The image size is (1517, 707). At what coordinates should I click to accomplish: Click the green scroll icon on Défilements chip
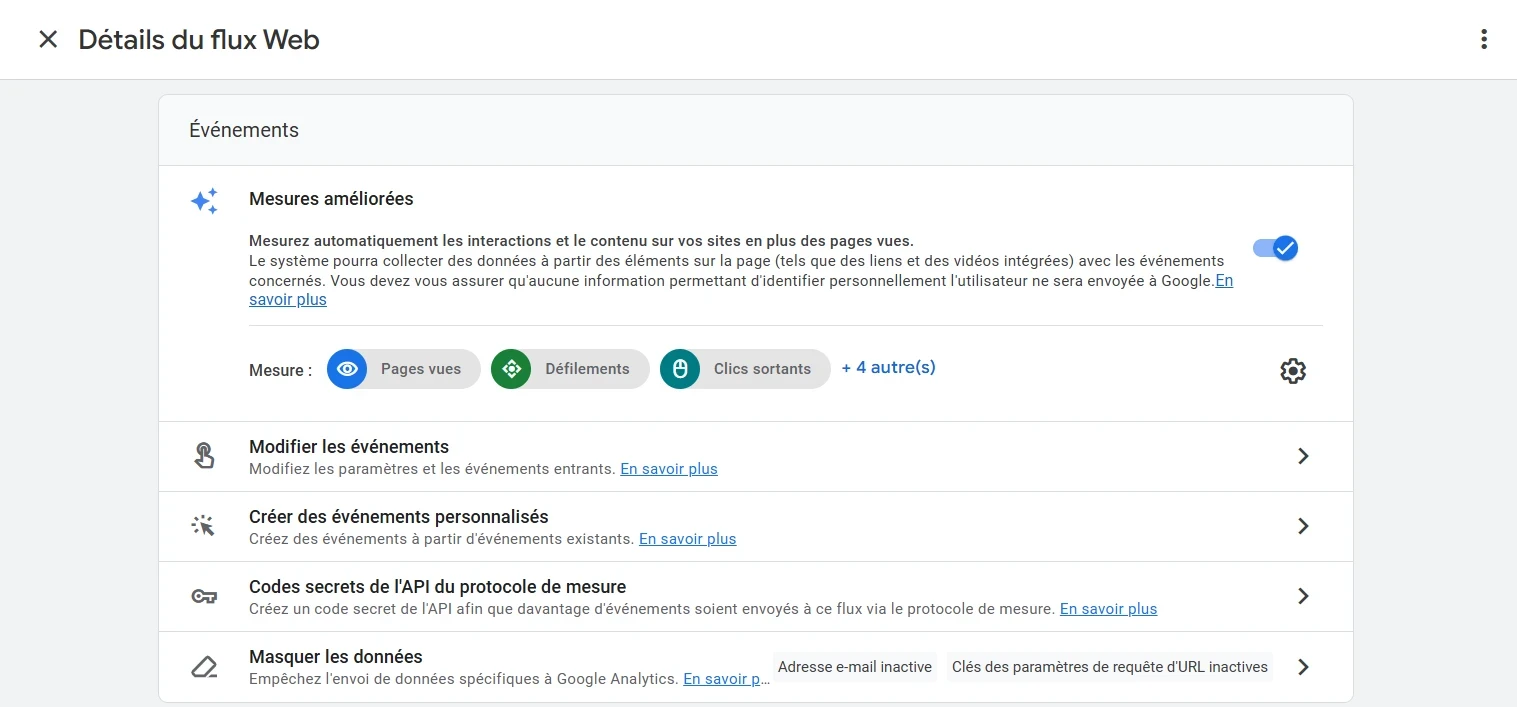click(511, 368)
